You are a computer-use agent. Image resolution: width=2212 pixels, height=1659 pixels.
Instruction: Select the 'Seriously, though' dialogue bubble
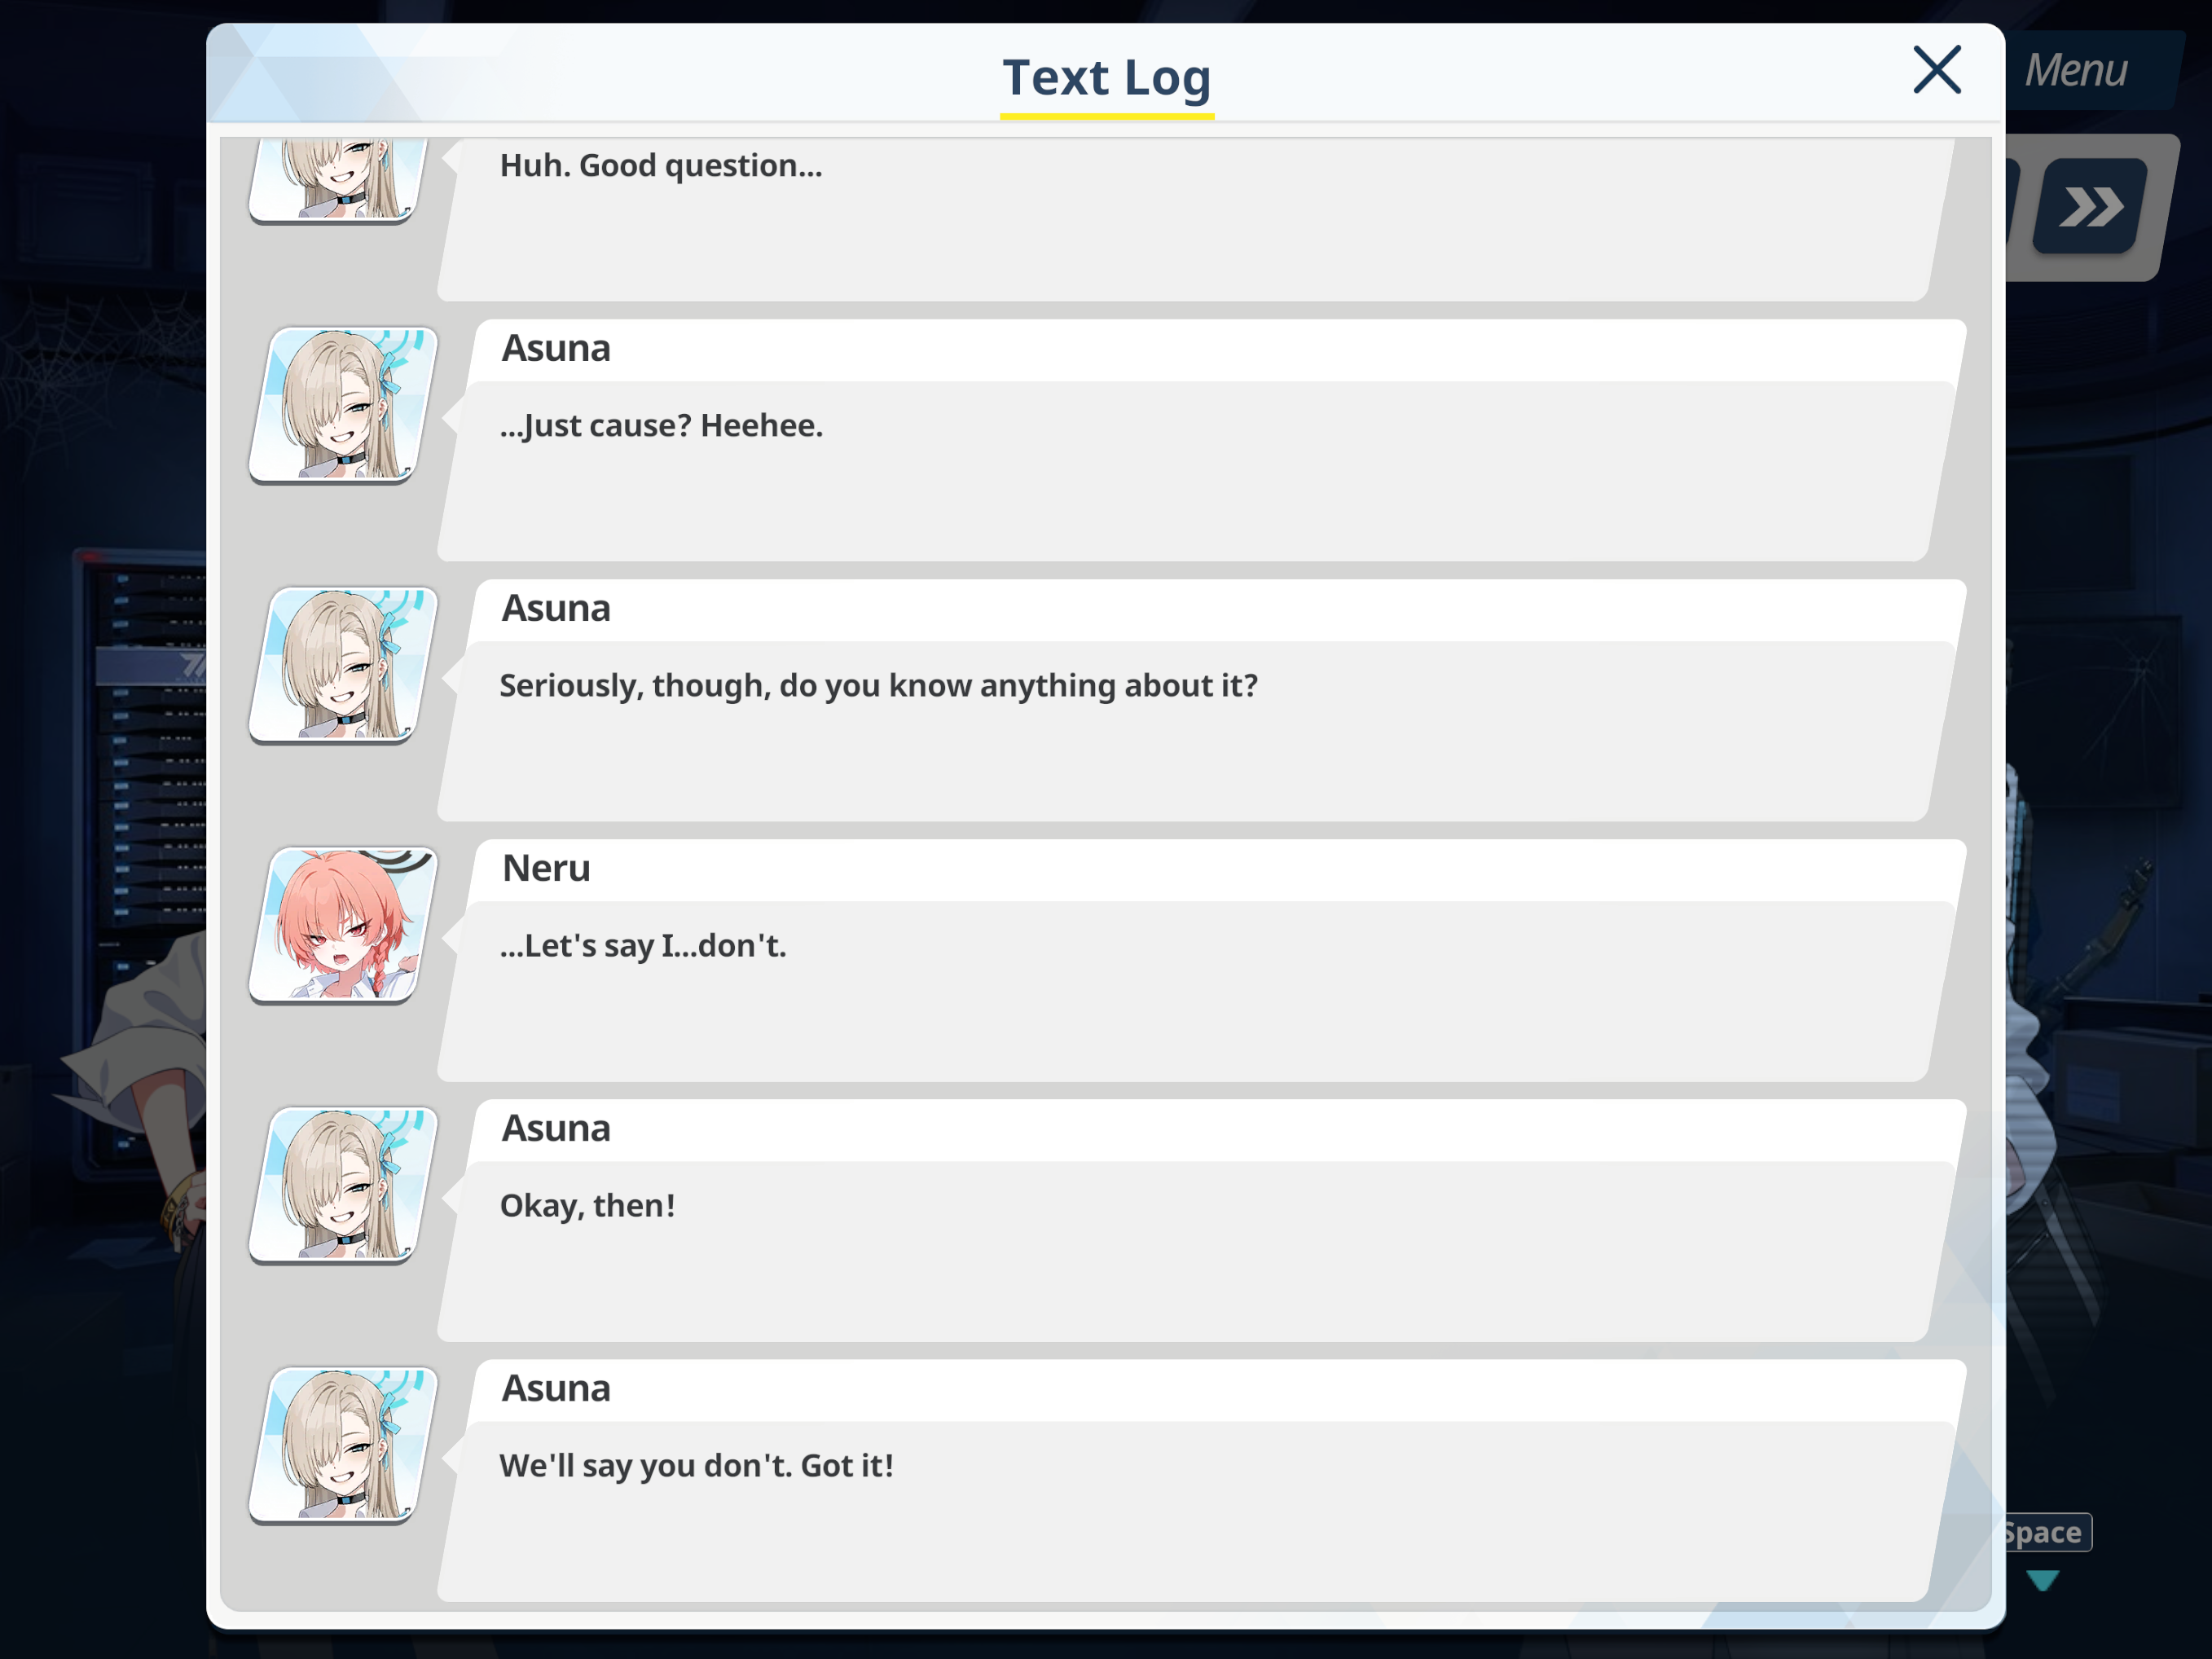tap(1195, 731)
